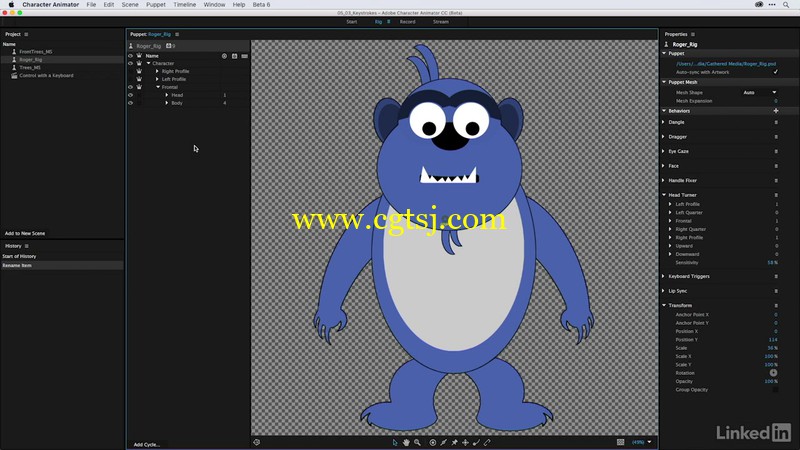This screenshot has width=800, height=450.
Task: Click the Add Cycle button
Action: coord(146,445)
